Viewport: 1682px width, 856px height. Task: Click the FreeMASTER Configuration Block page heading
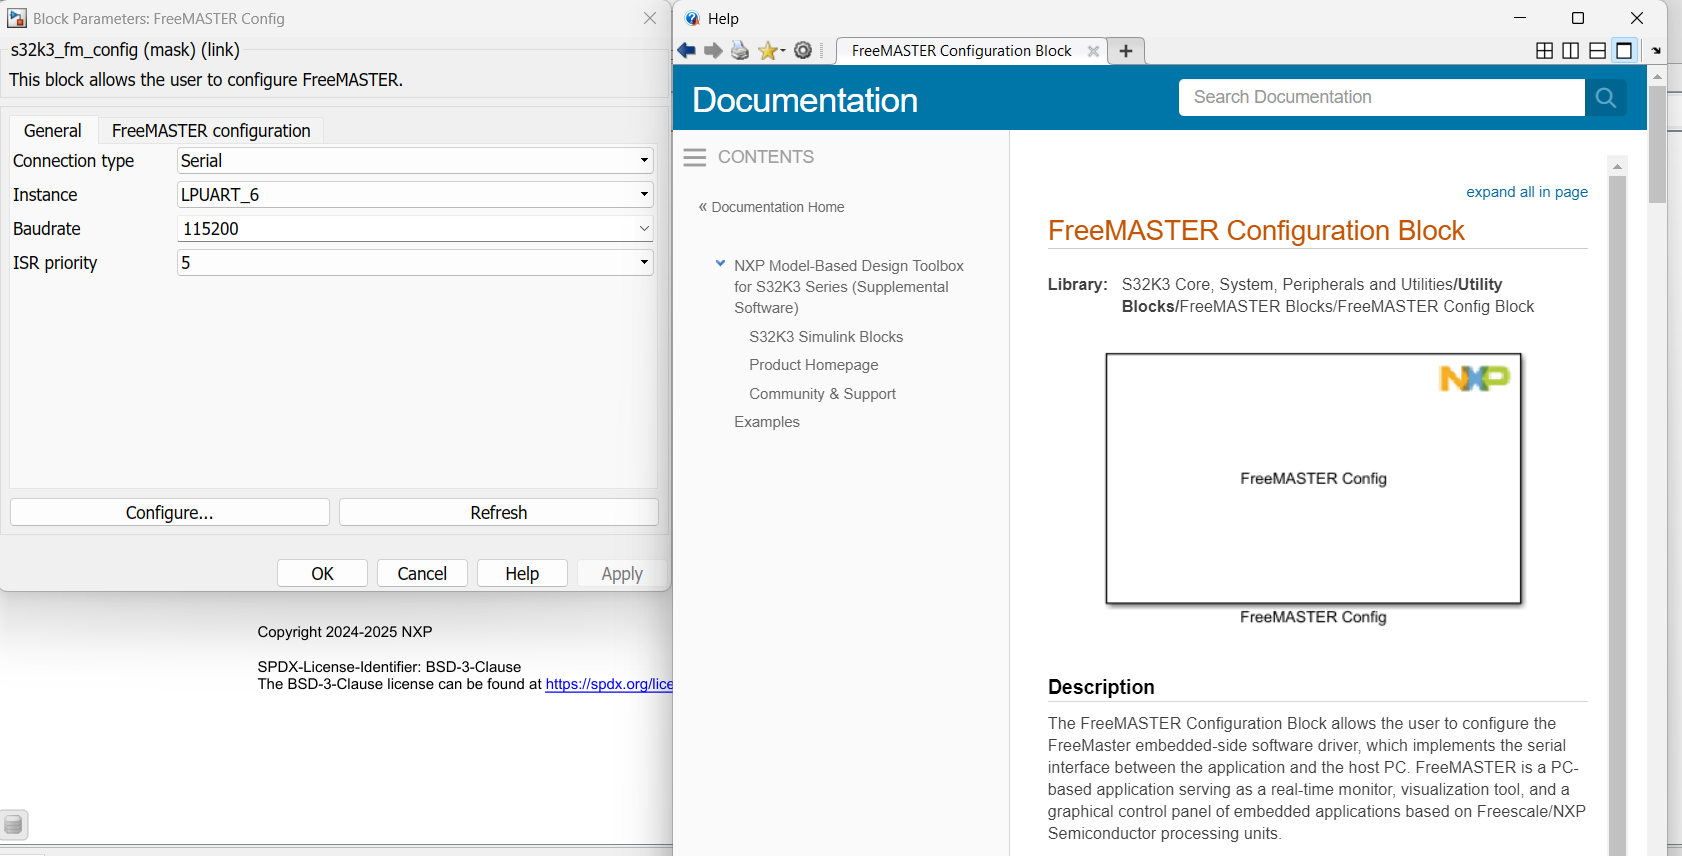(1256, 231)
